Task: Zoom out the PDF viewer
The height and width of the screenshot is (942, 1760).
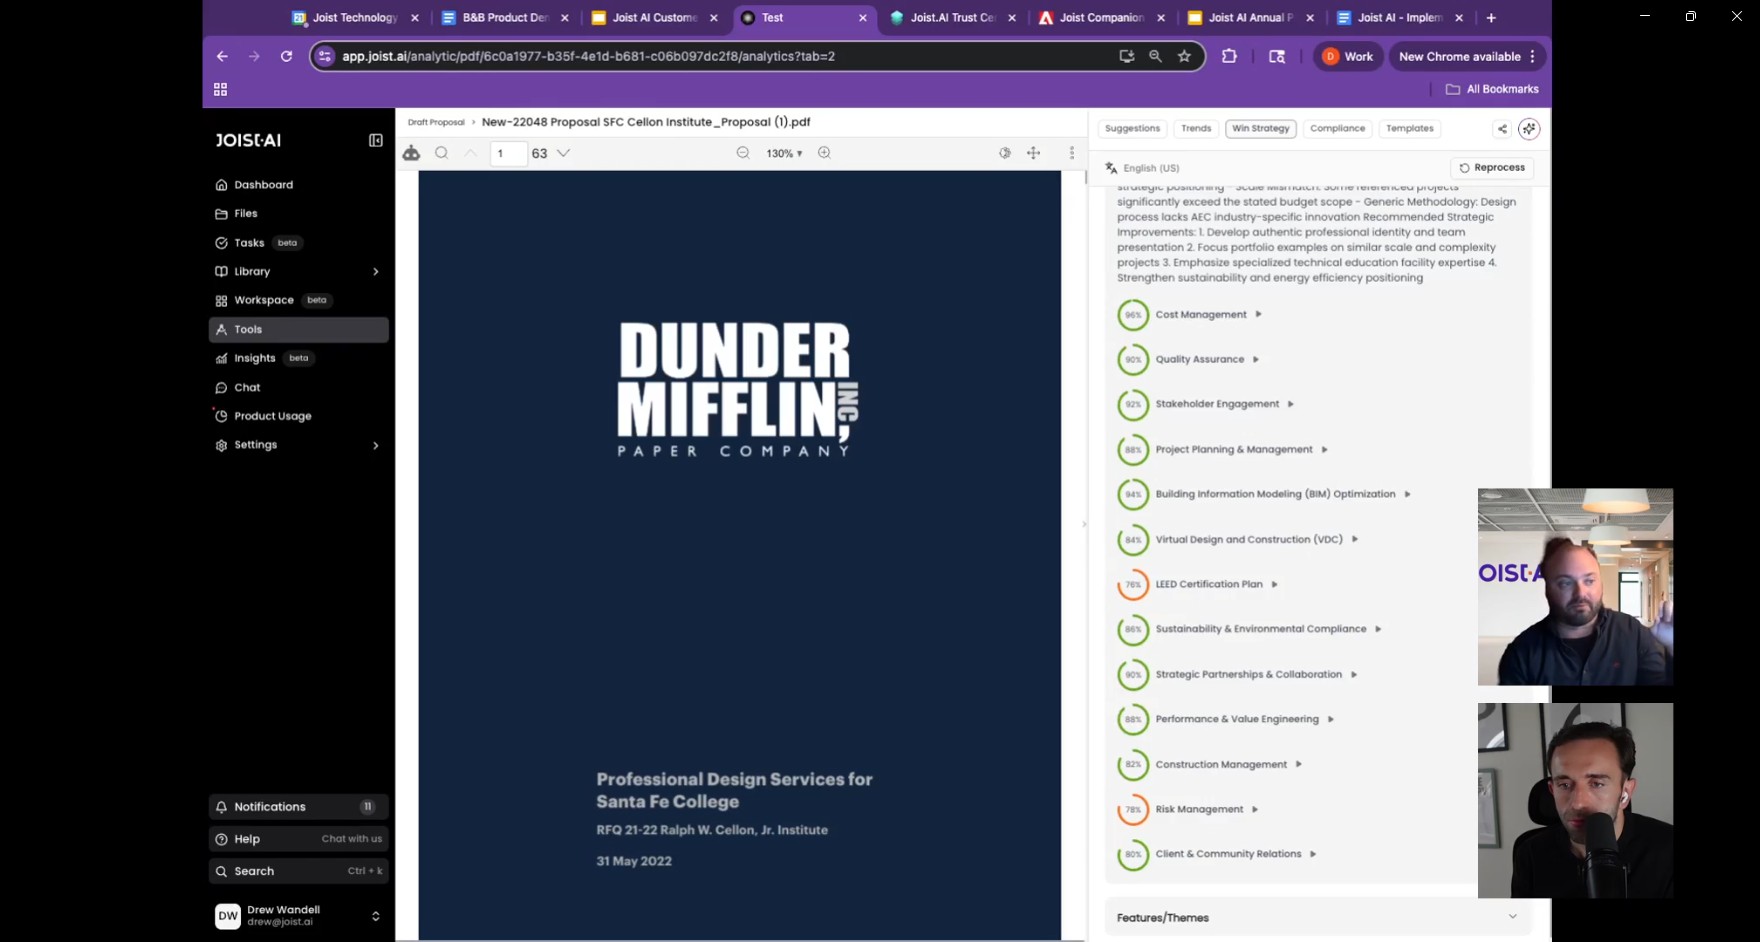Action: tap(743, 153)
